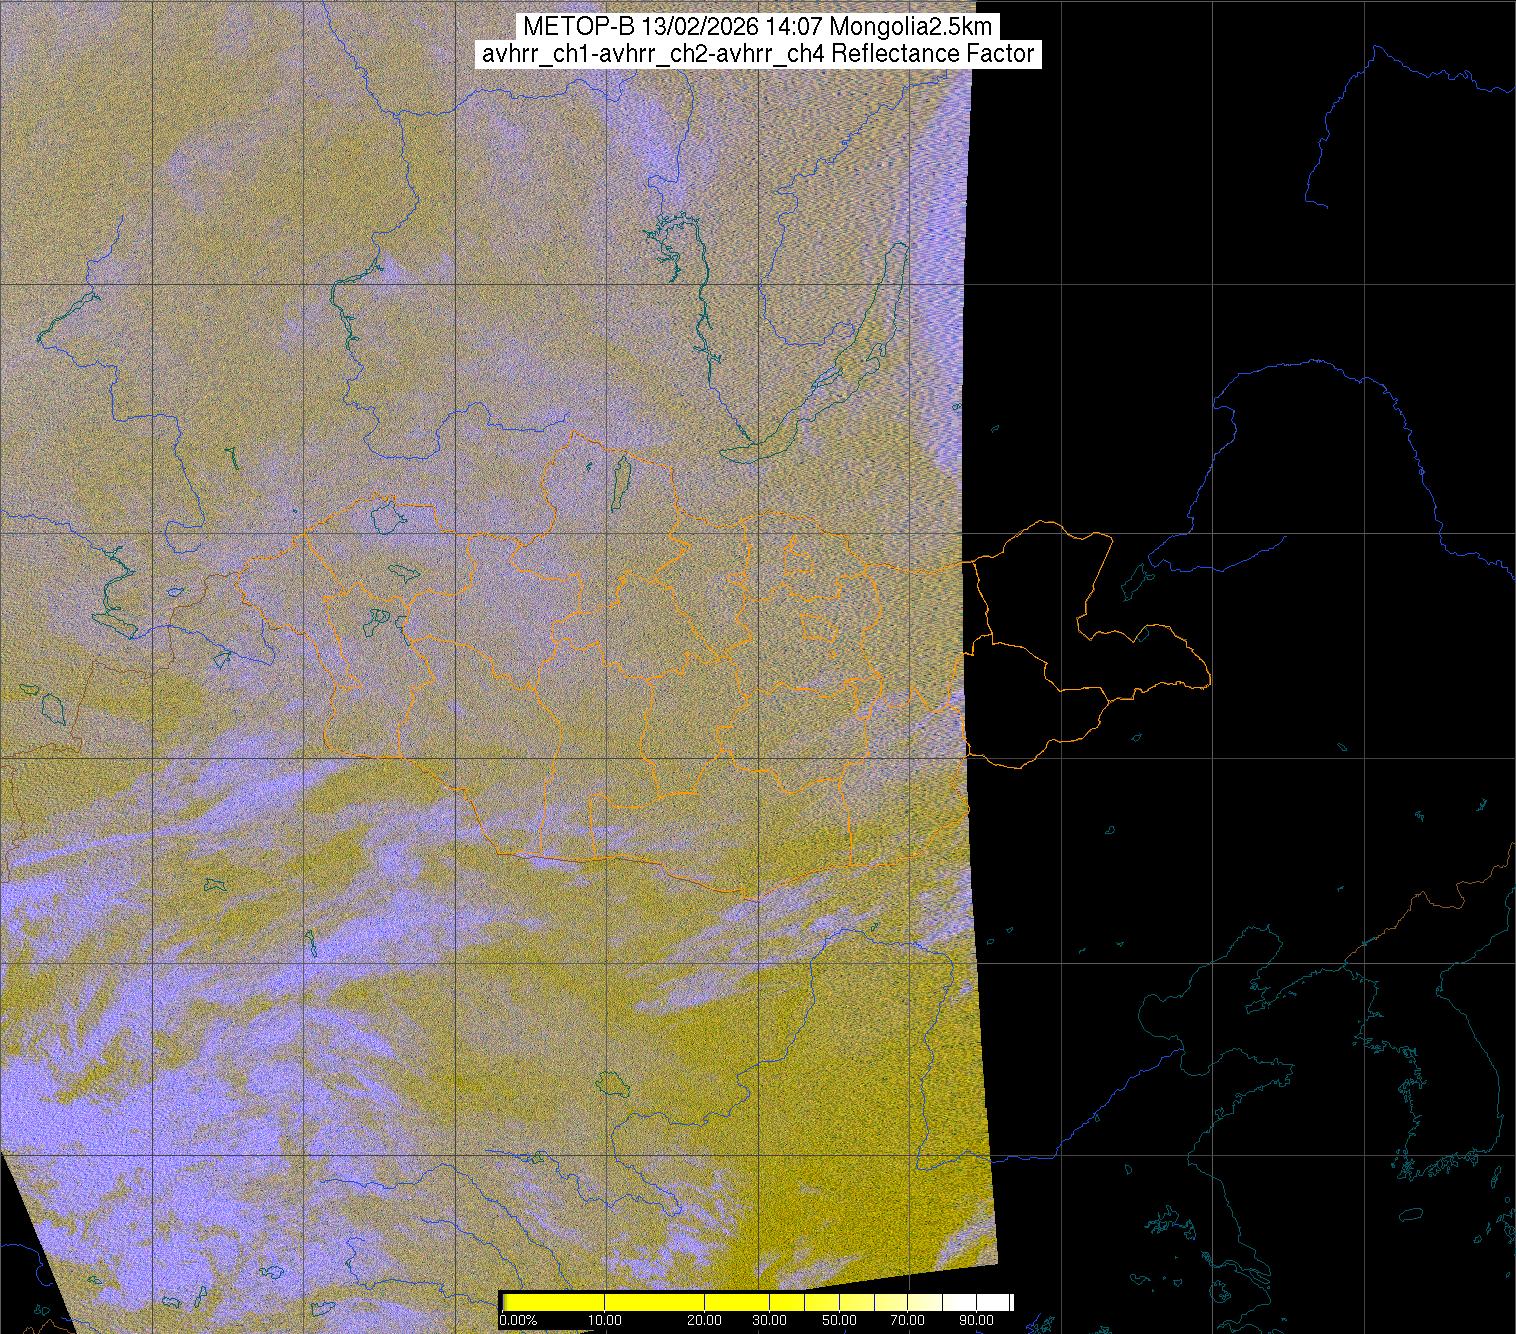
Task: Click the narrow Lake Khövsgöl outline in northern Mongolia
Action: pos(620,478)
